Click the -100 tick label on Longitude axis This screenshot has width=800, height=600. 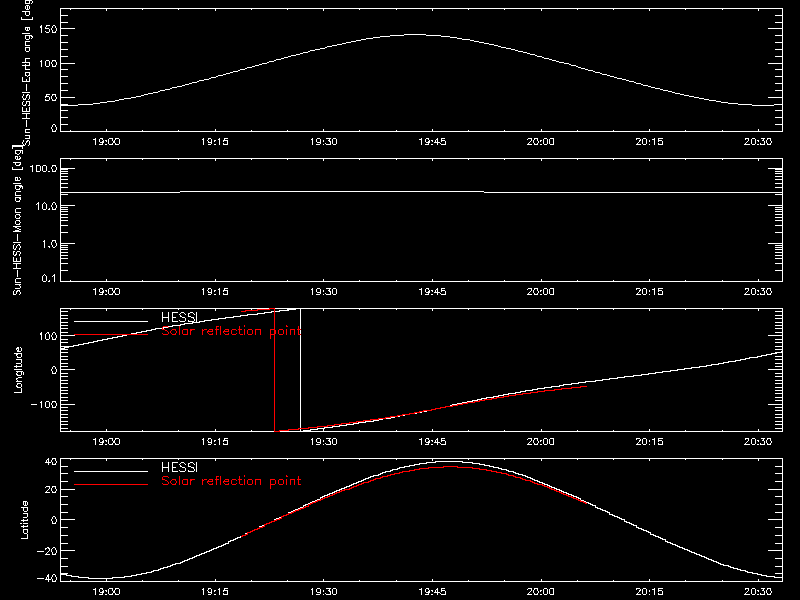click(x=44, y=405)
